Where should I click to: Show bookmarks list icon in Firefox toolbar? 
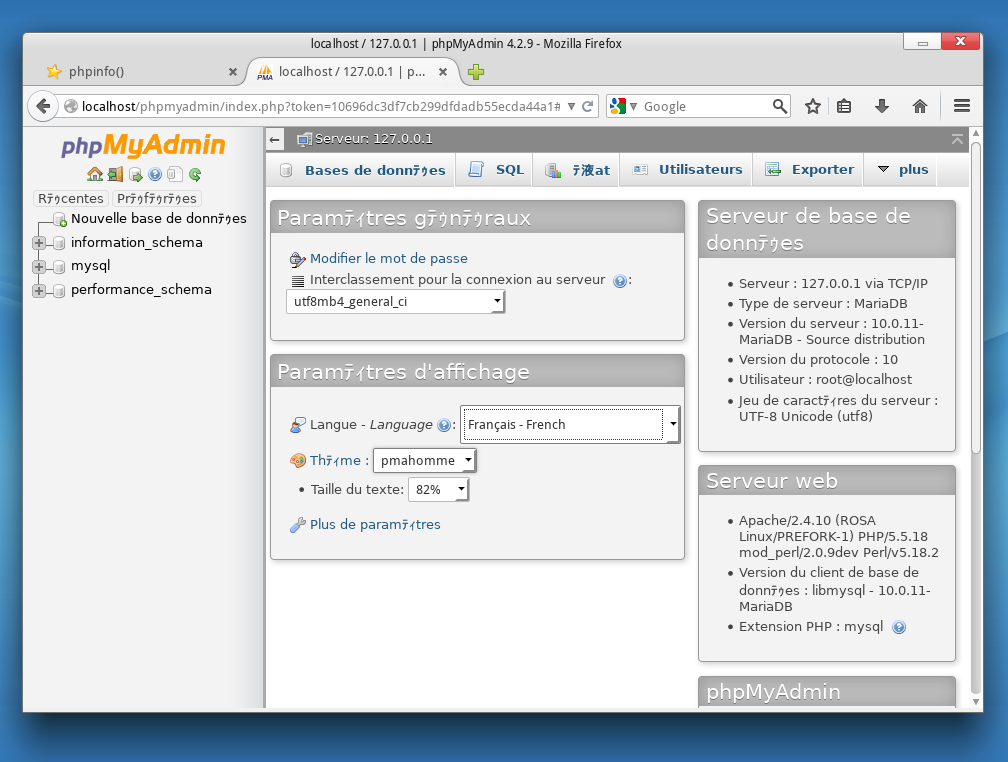point(844,106)
